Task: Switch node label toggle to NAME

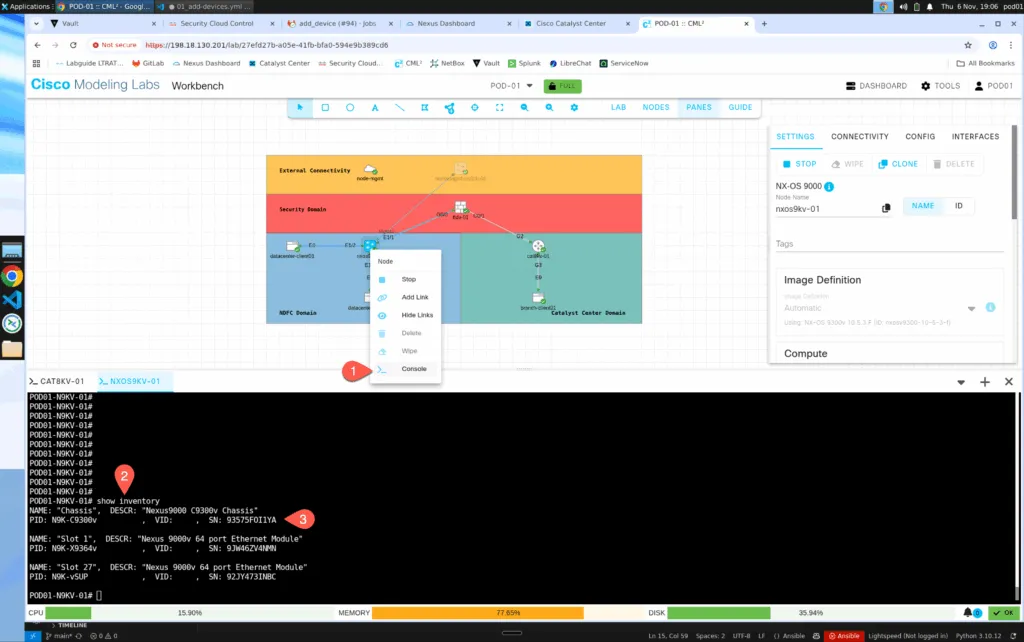Action: 923,206
